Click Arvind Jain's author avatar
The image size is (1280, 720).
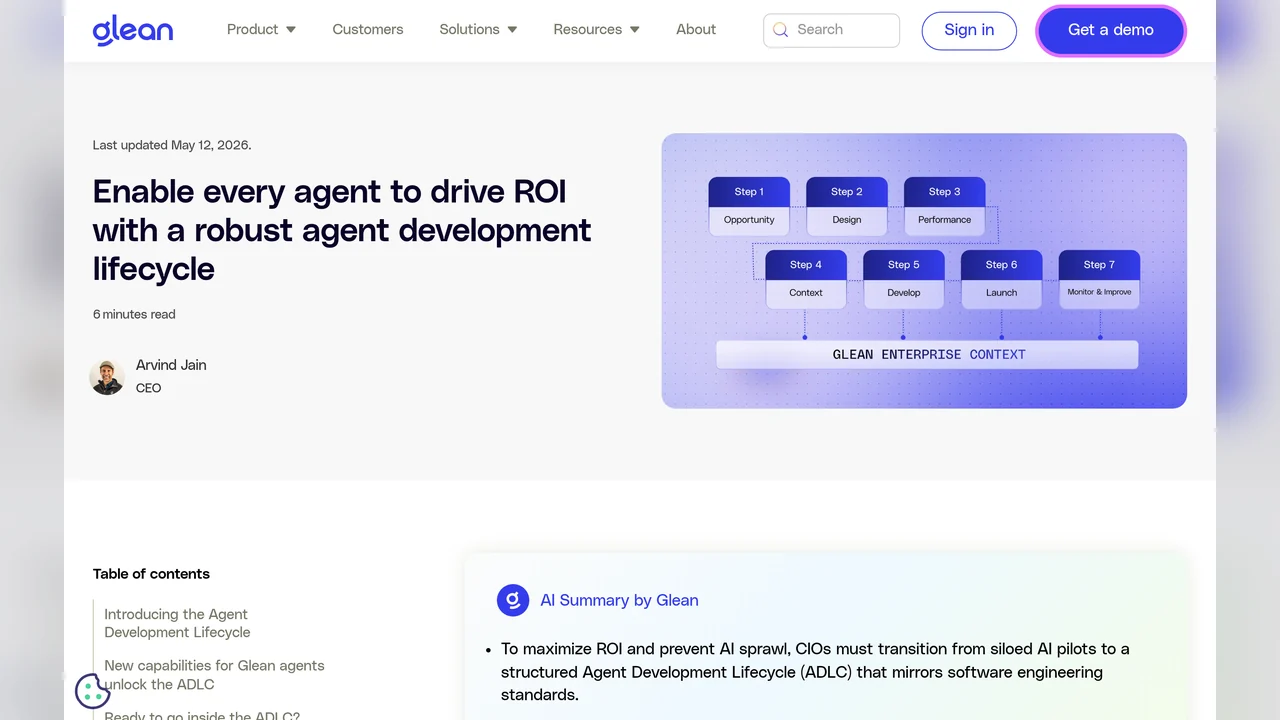(107, 377)
